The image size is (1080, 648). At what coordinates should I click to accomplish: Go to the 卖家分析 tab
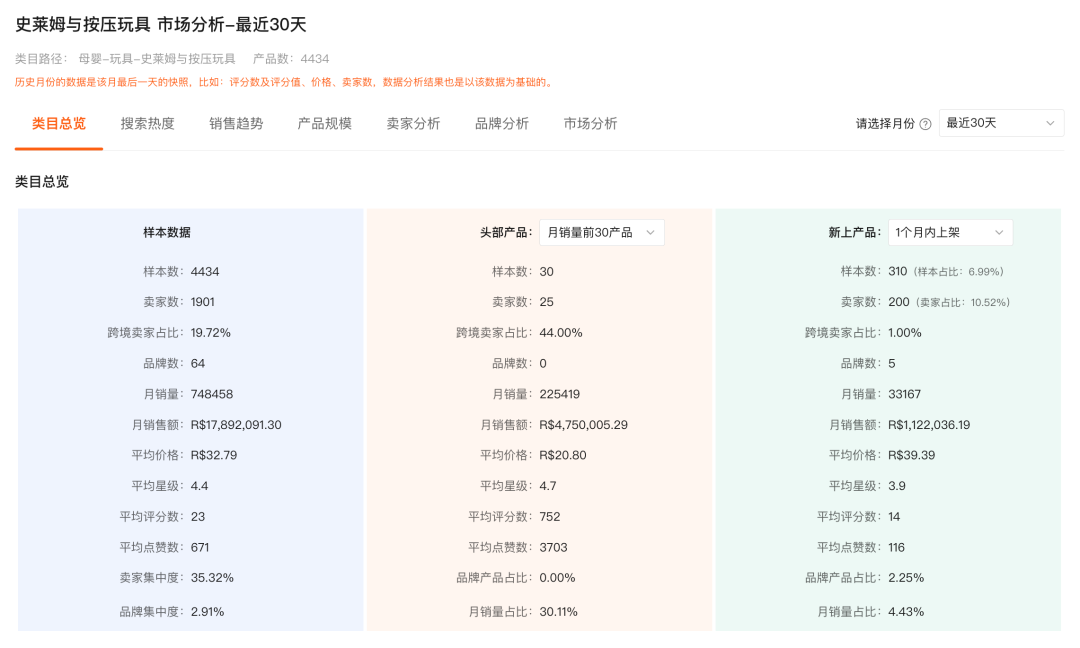point(413,124)
